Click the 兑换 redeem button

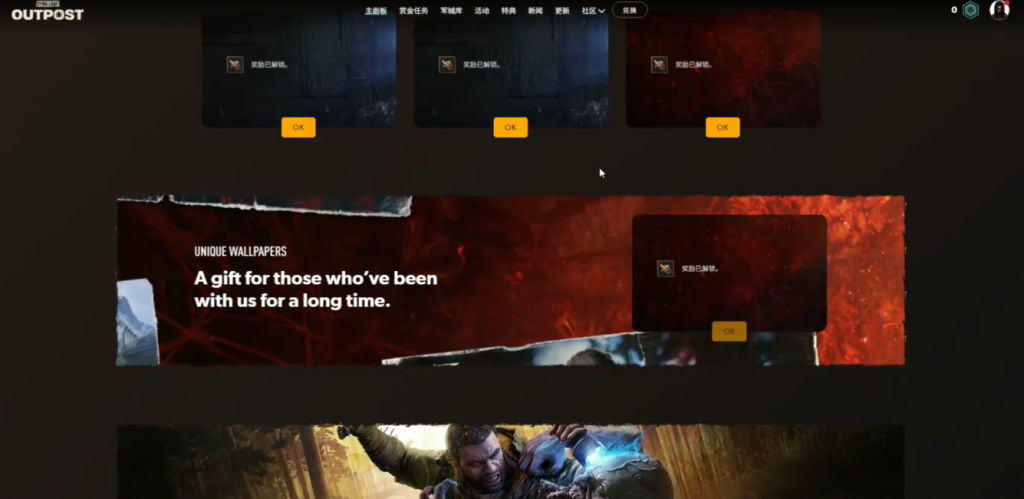click(x=629, y=10)
